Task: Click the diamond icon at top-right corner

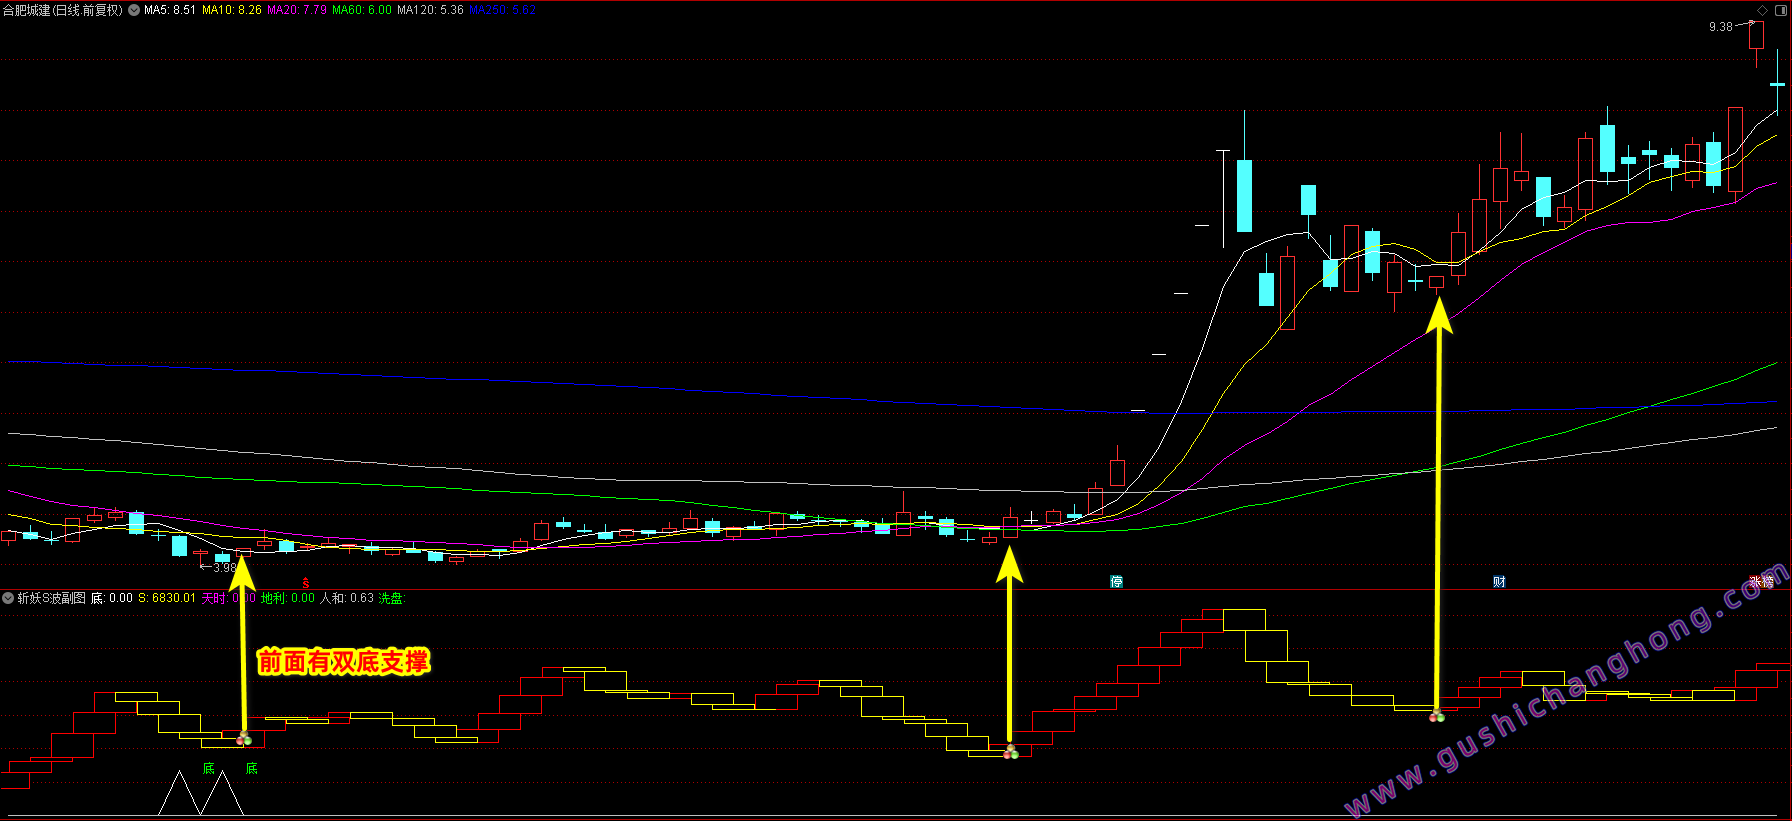Action: click(1762, 10)
